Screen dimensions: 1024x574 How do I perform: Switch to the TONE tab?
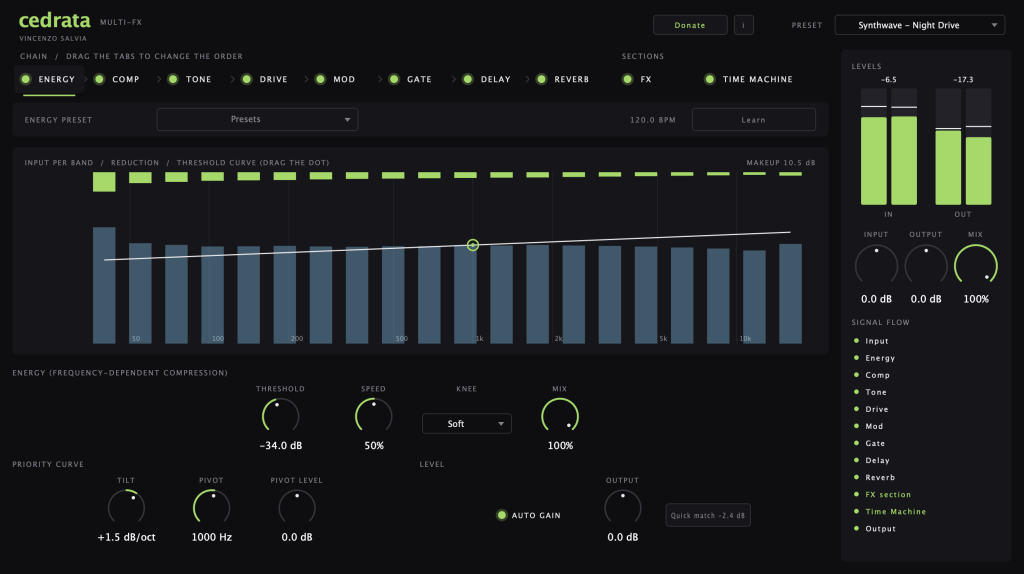point(199,80)
